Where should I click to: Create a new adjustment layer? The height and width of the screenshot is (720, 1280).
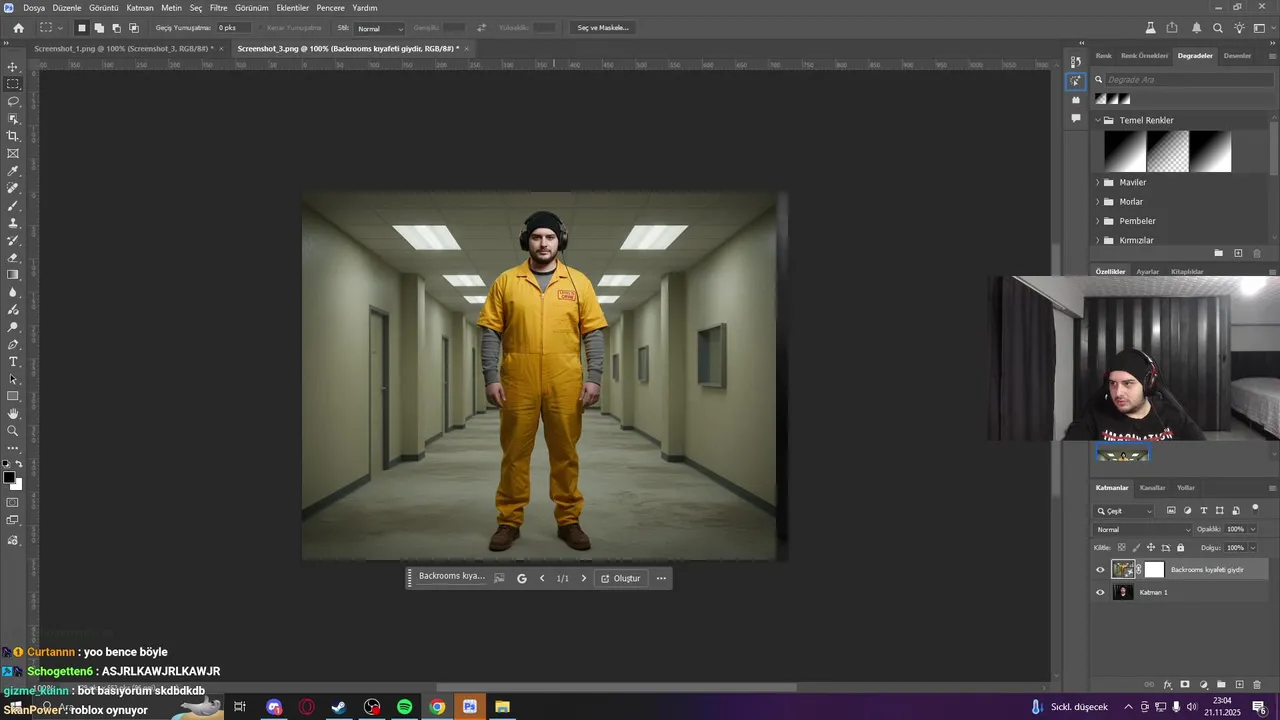(1203, 685)
